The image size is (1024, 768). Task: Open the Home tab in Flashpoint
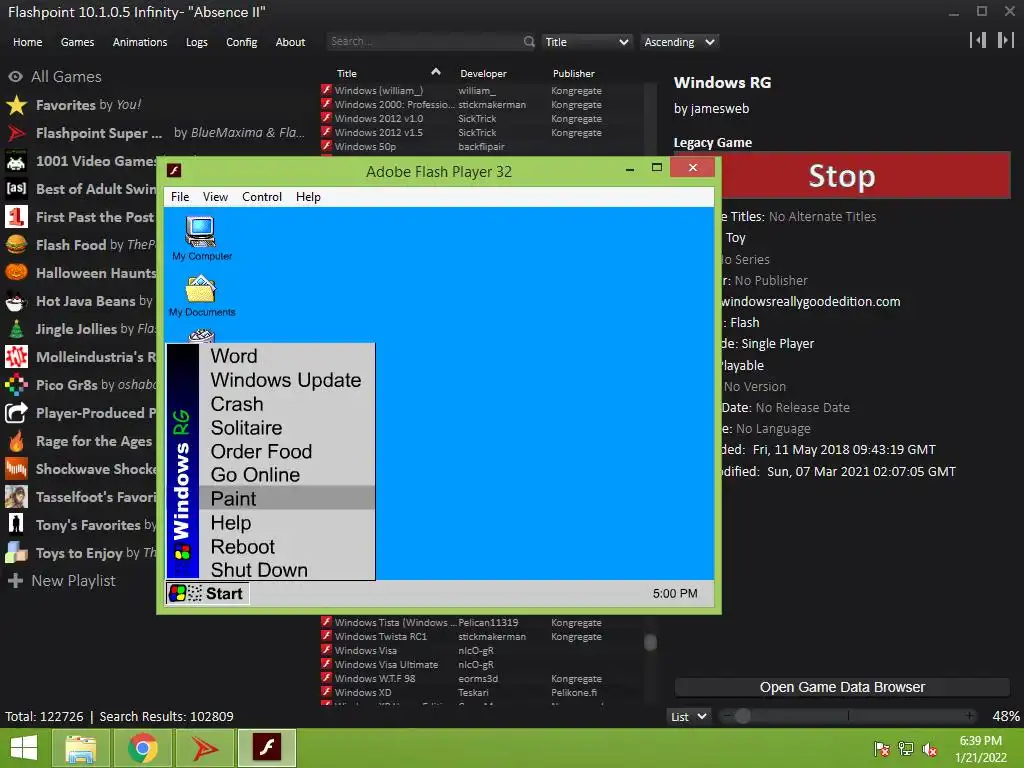[x=27, y=42]
